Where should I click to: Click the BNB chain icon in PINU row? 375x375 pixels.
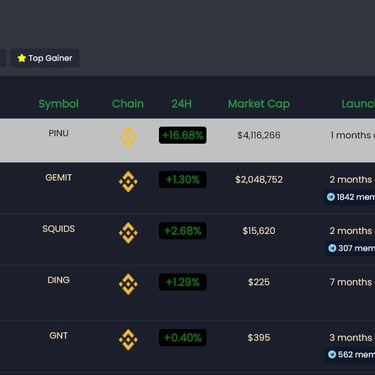(128, 137)
